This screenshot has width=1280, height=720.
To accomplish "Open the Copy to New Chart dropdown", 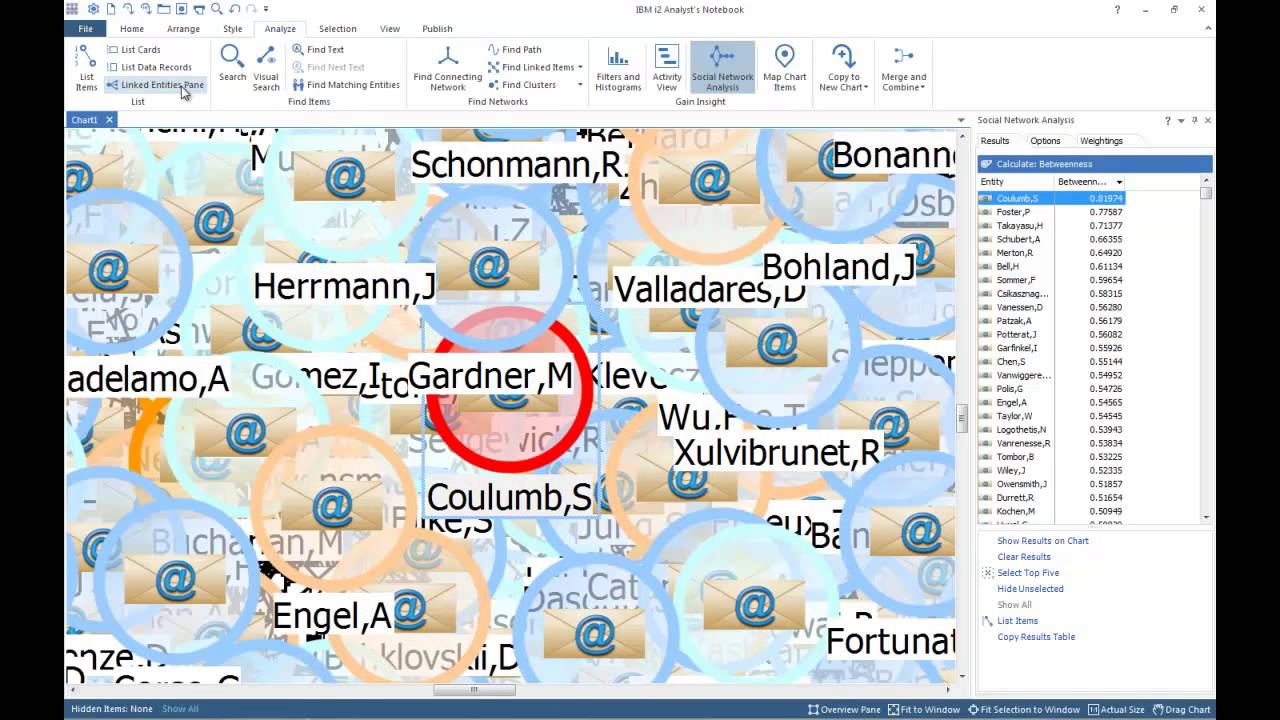I will click(843, 67).
